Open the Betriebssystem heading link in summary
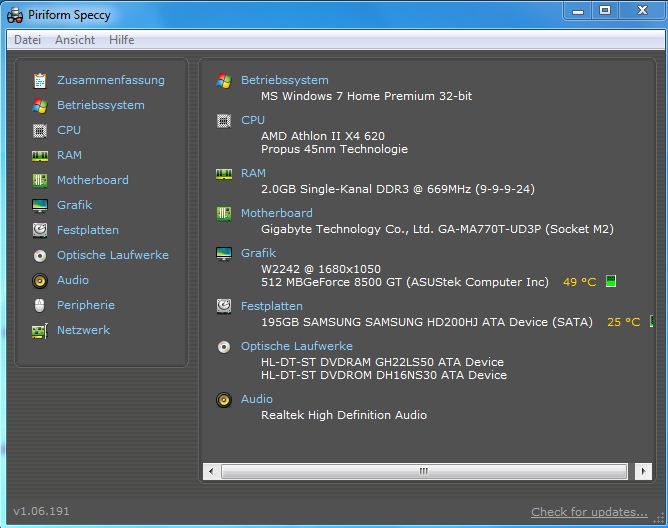This screenshot has width=668, height=528. click(x=285, y=80)
